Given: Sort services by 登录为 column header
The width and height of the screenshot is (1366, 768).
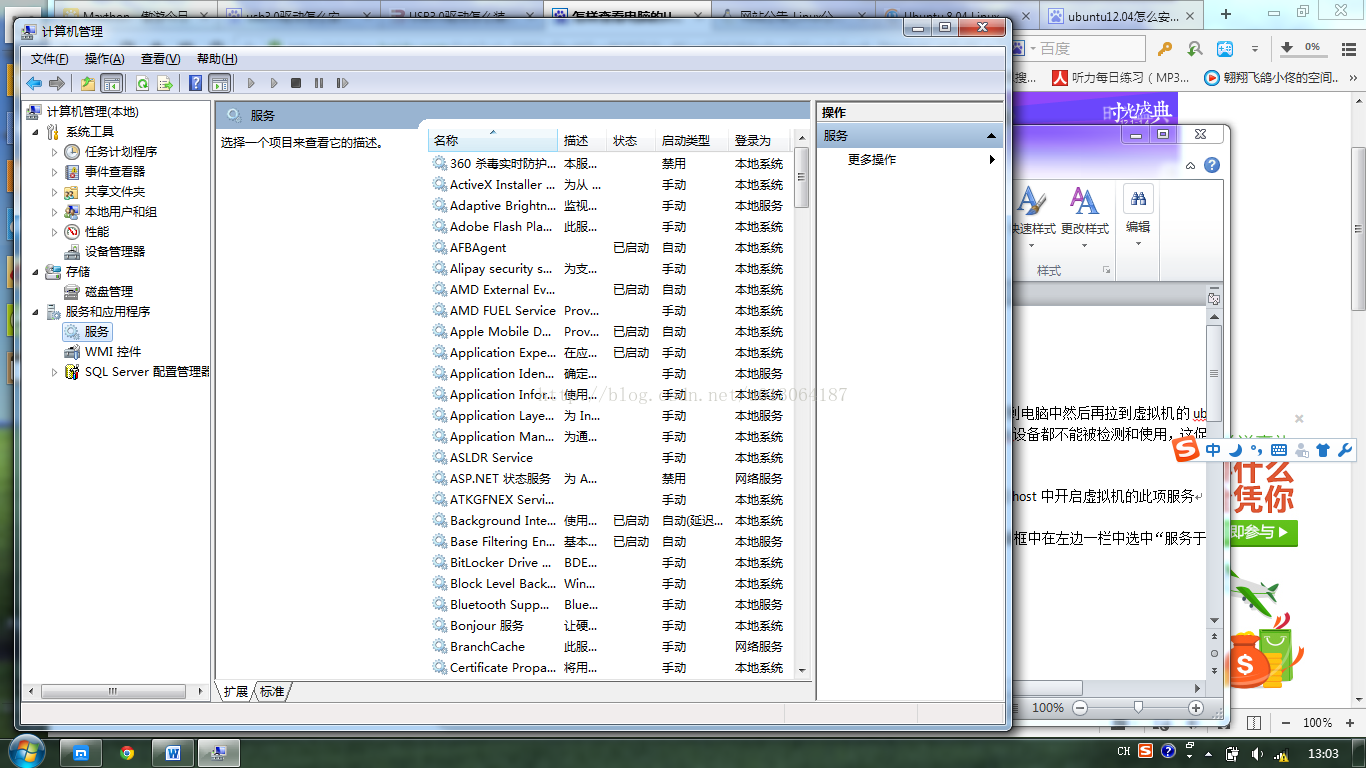Looking at the screenshot, I should tap(760, 141).
